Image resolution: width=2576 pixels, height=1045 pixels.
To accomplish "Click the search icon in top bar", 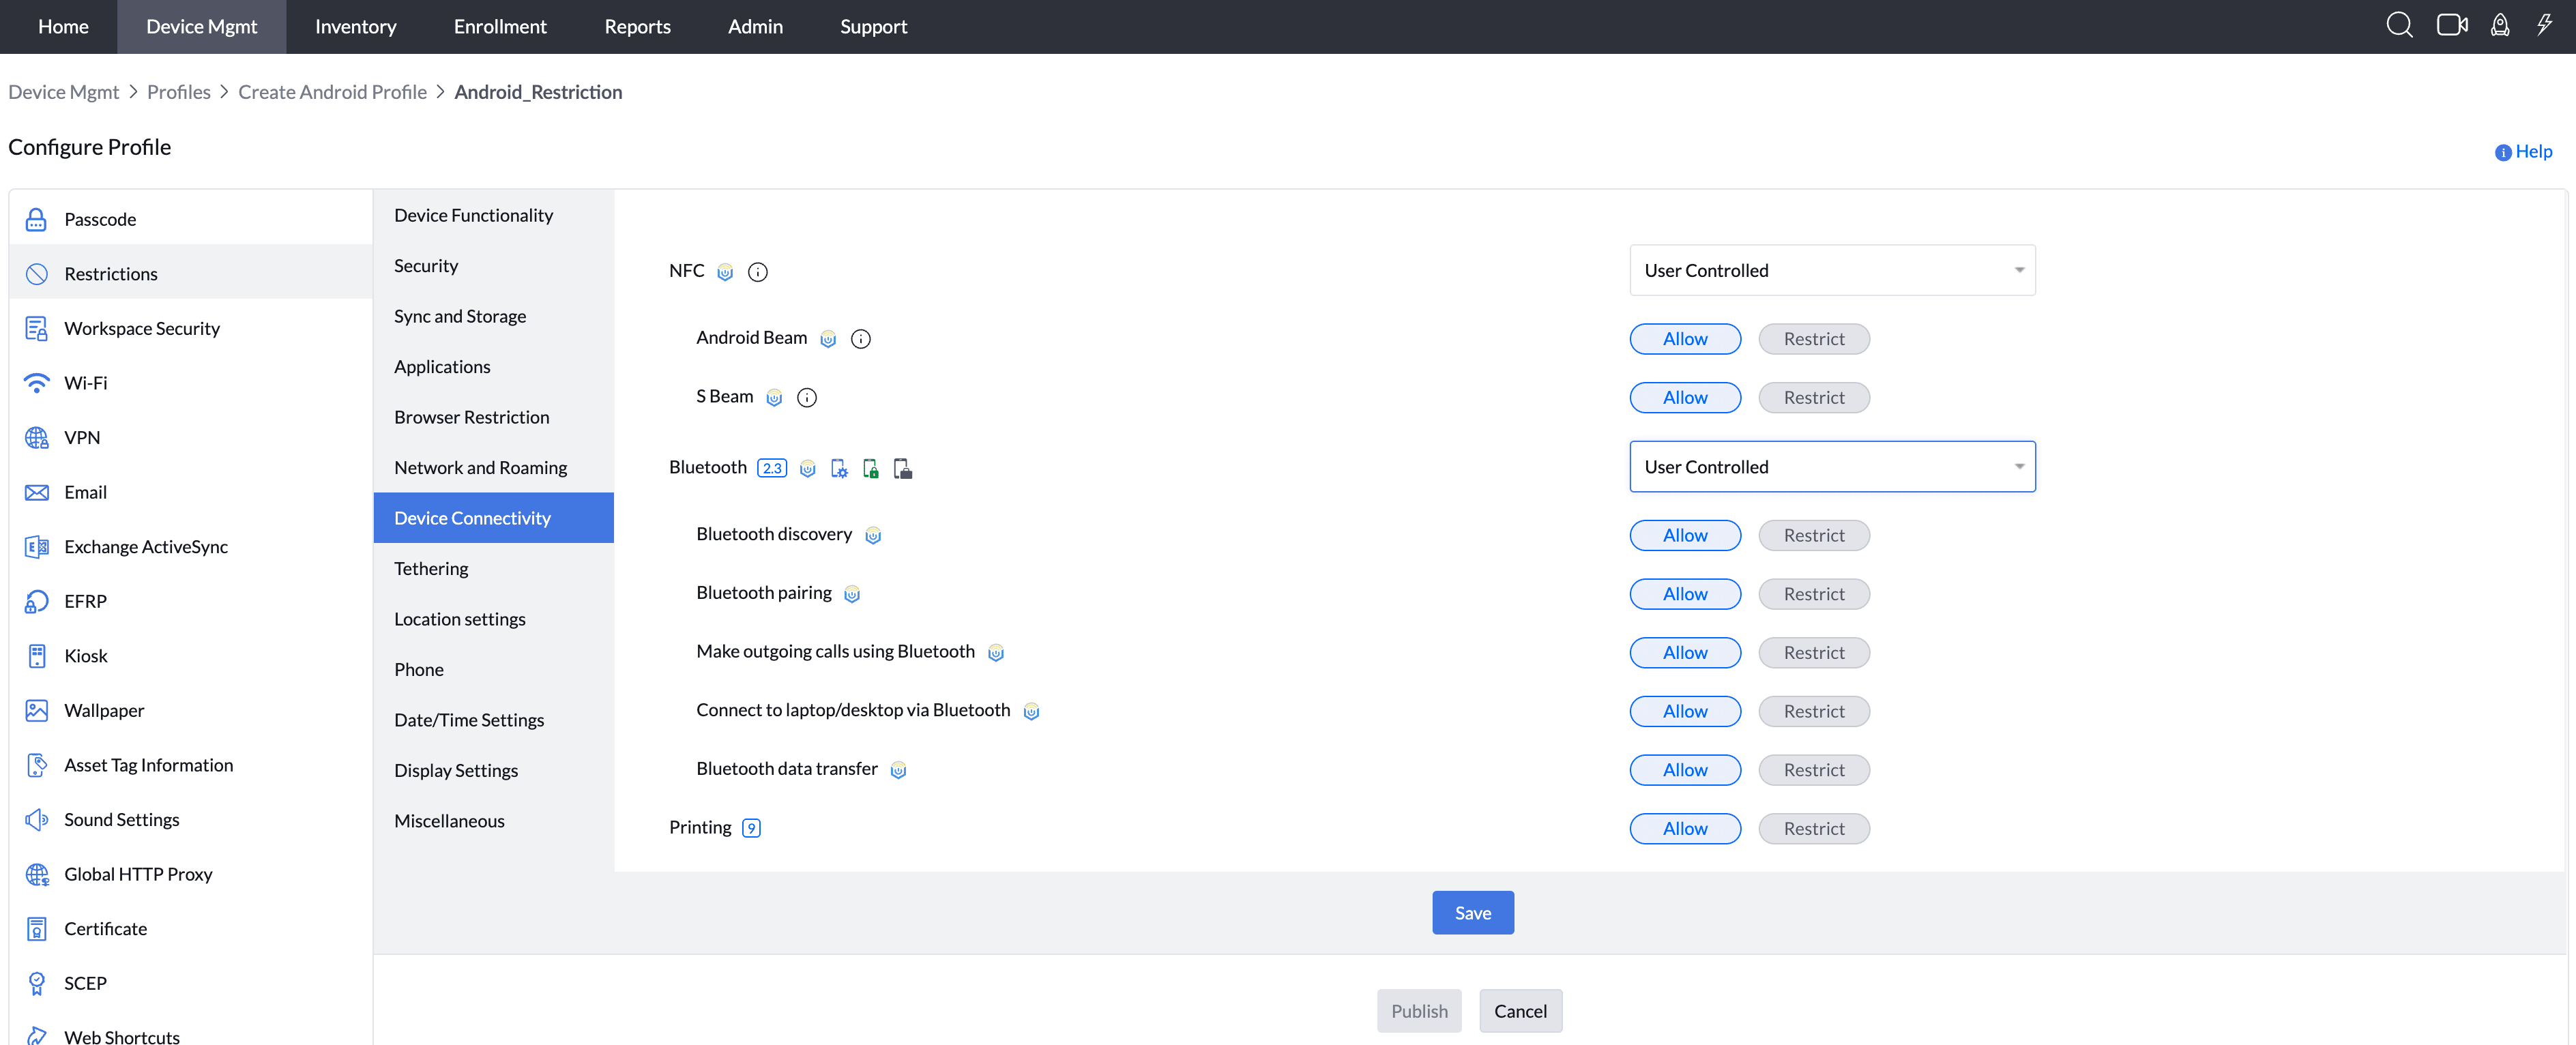I will pos(2399,26).
